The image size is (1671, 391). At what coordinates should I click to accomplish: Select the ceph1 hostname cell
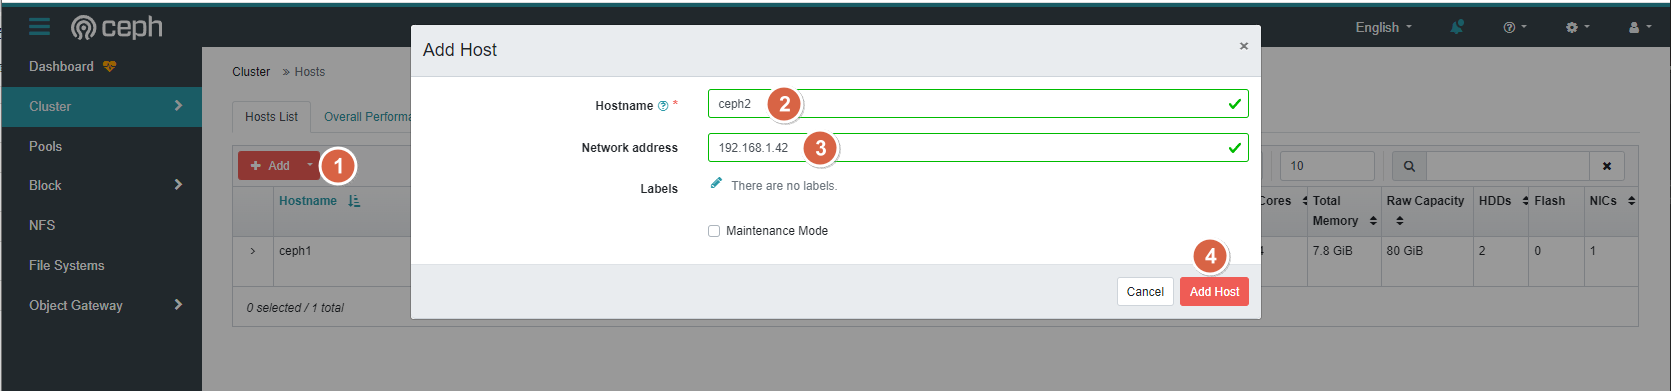(x=295, y=251)
